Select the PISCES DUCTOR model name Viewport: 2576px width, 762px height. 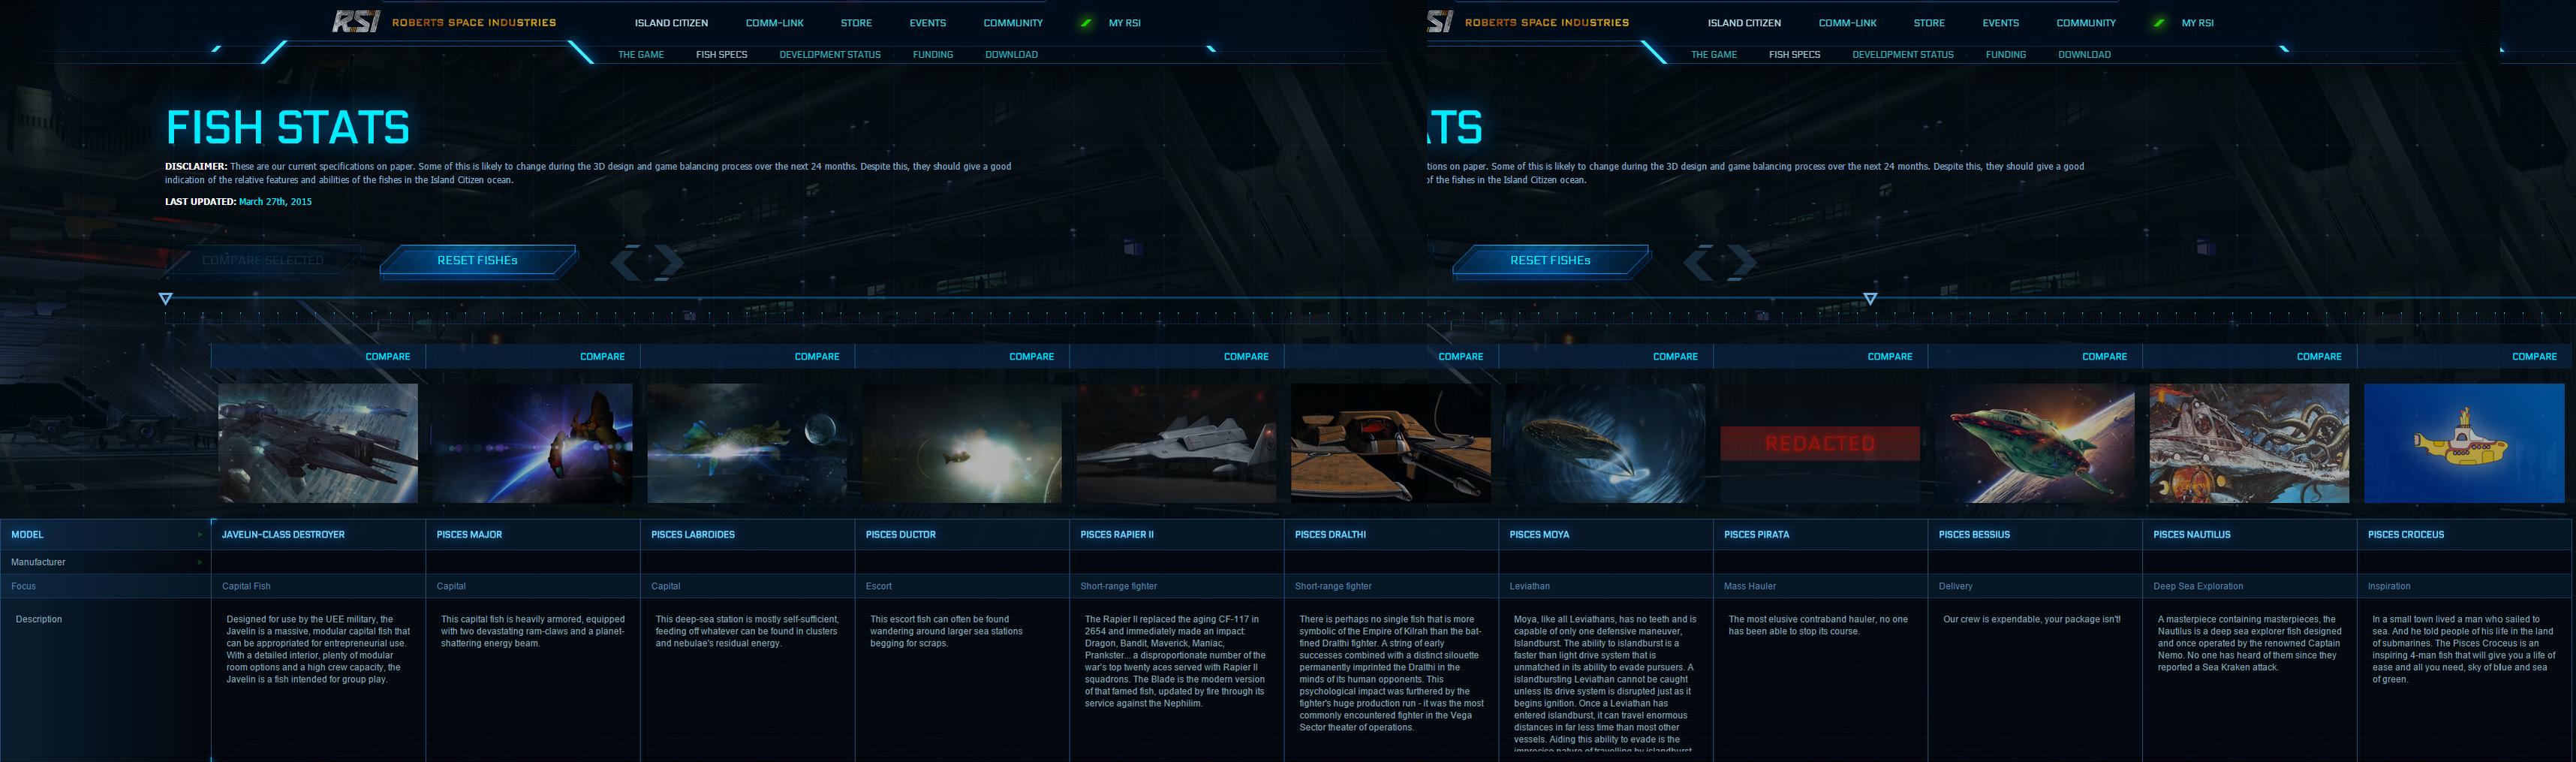(900, 535)
